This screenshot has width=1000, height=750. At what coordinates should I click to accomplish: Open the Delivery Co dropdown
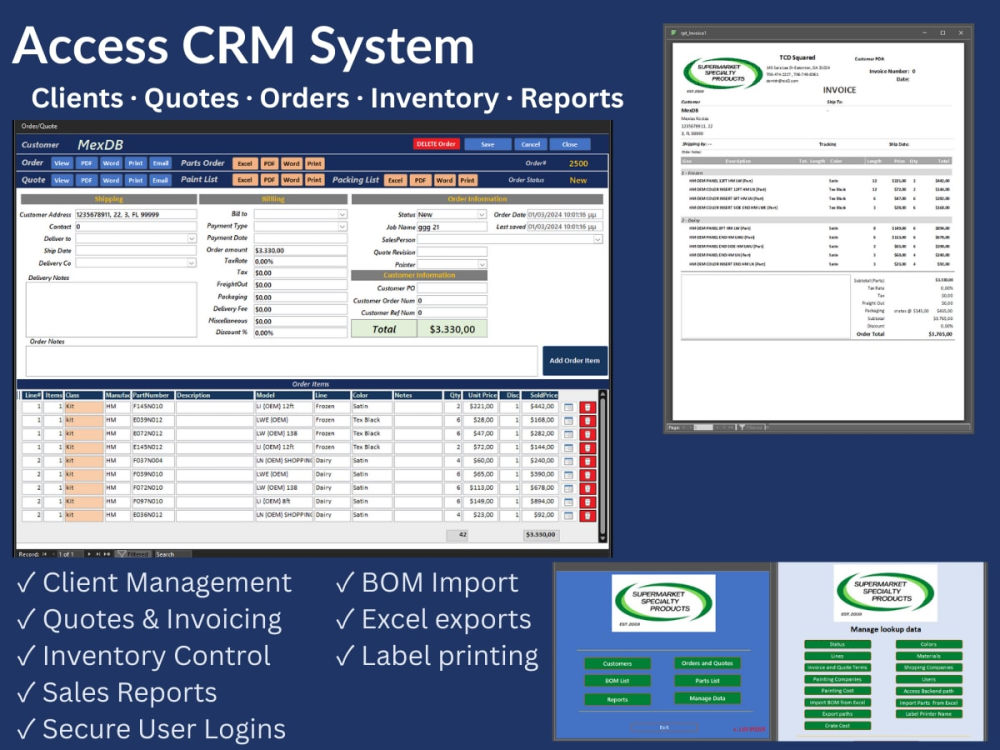[191, 263]
